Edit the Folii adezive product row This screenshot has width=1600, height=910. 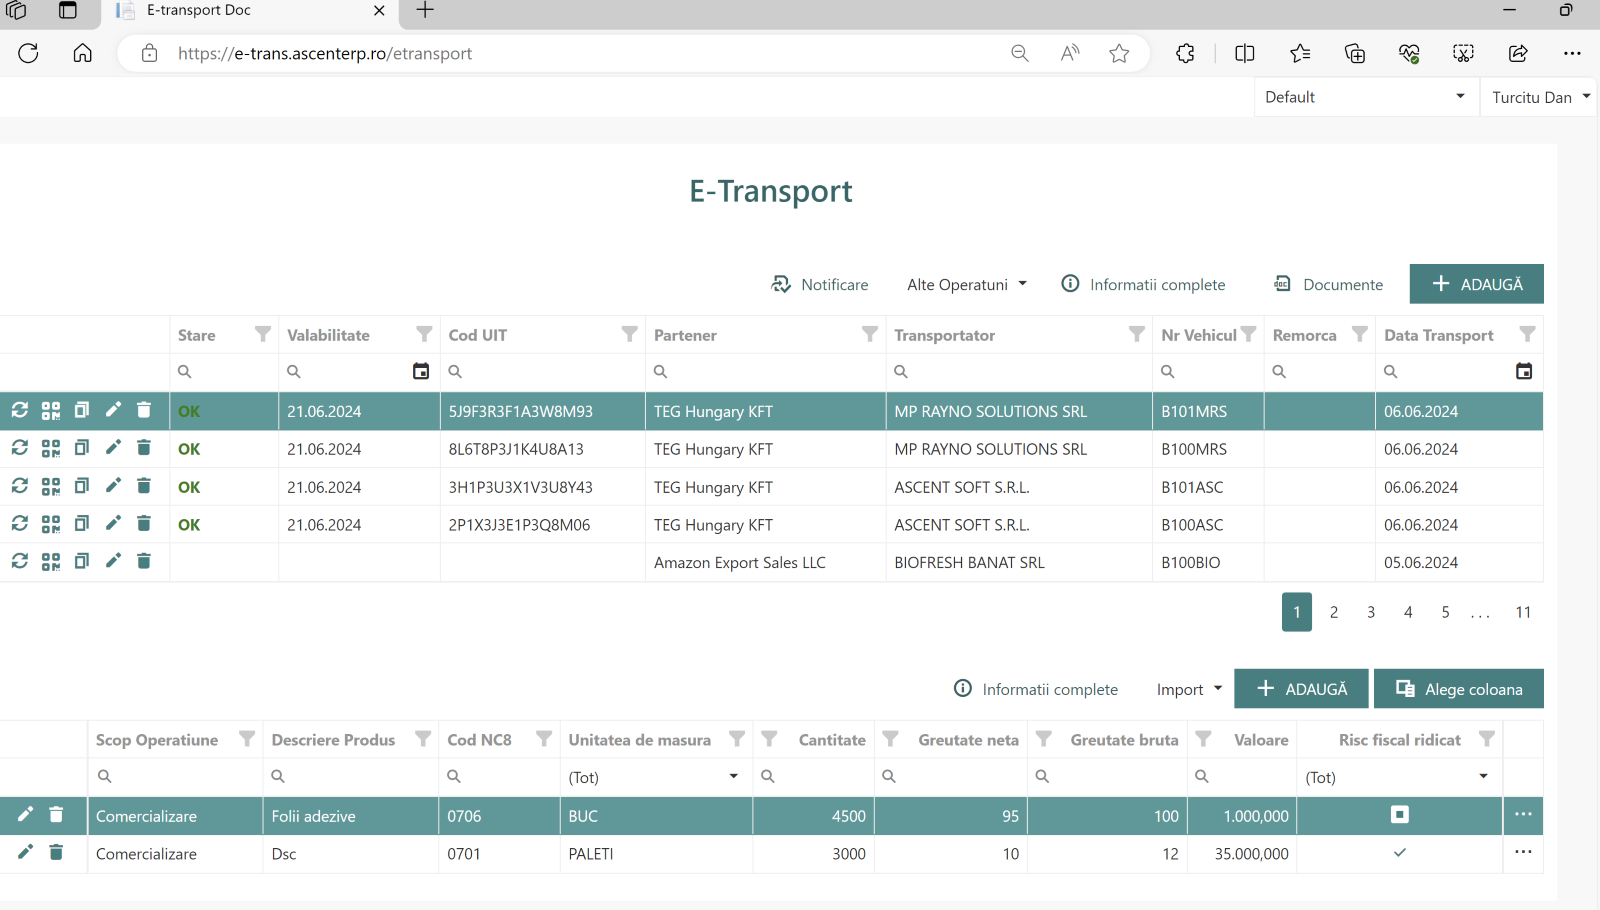25,814
